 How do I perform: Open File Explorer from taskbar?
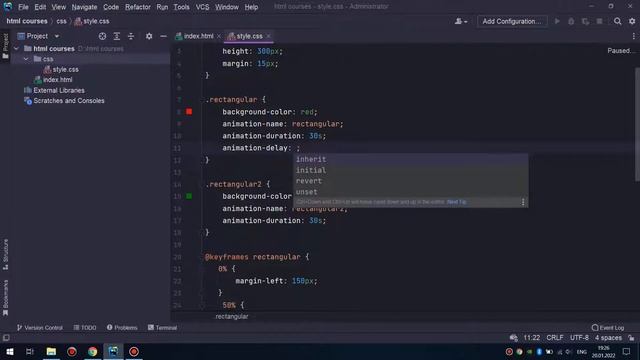click(51, 351)
